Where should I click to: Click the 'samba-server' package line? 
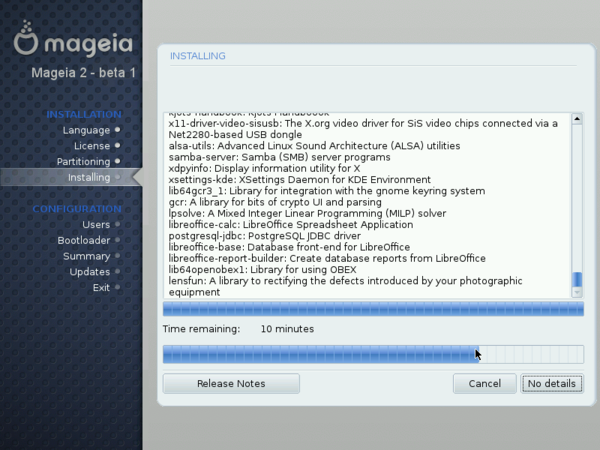click(279, 157)
